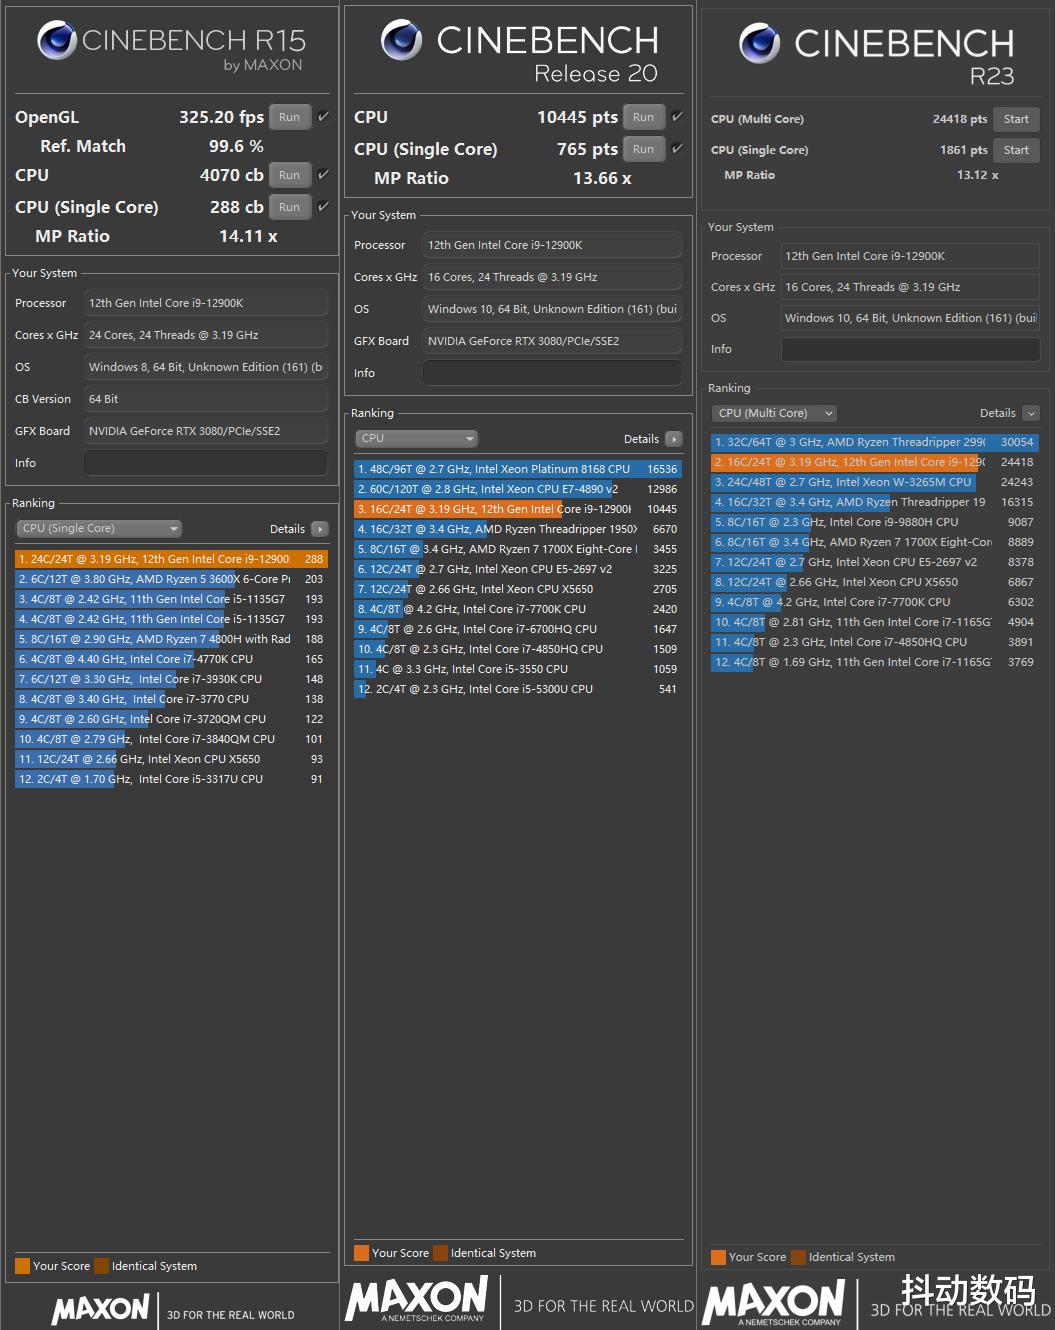Click the MAXON logo in the R15 footer
This screenshot has height=1330, width=1055.
100,1309
